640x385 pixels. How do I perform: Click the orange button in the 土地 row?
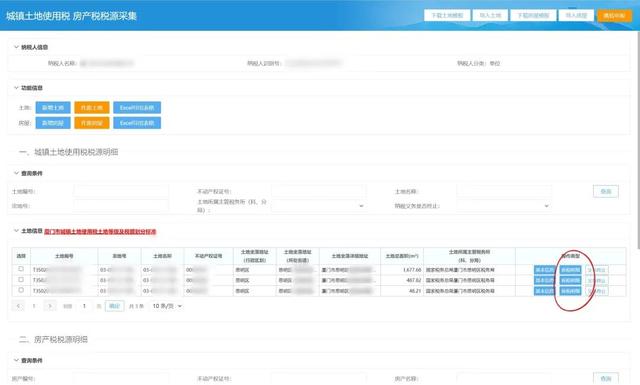92,107
